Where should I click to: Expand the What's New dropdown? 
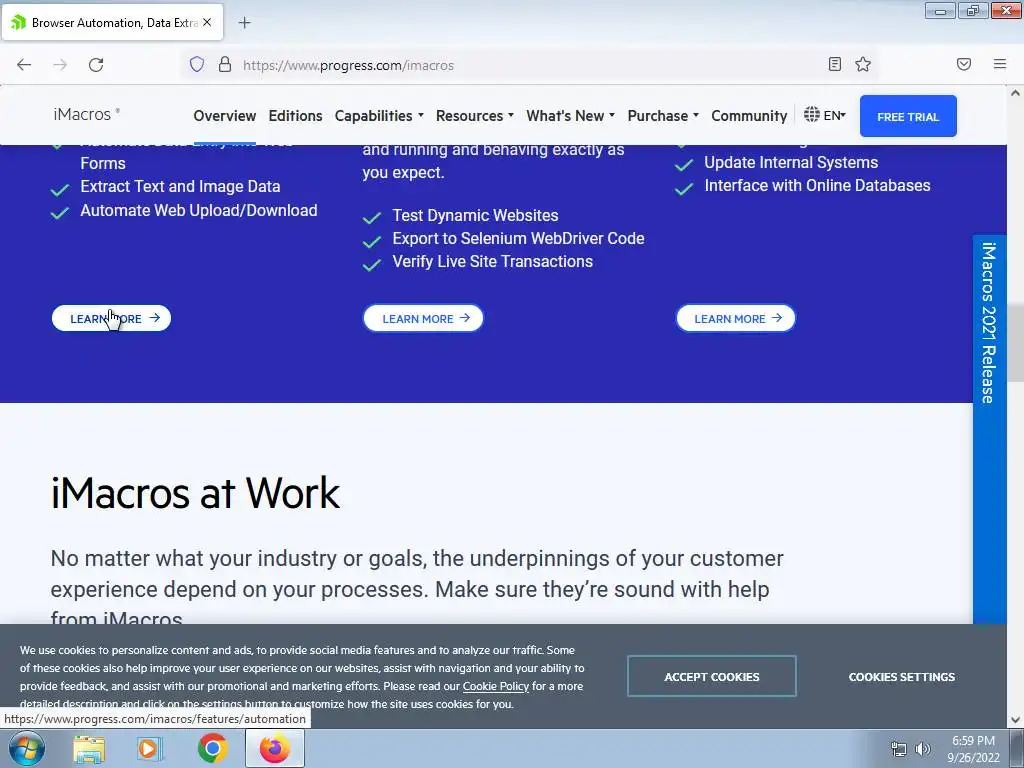(571, 116)
